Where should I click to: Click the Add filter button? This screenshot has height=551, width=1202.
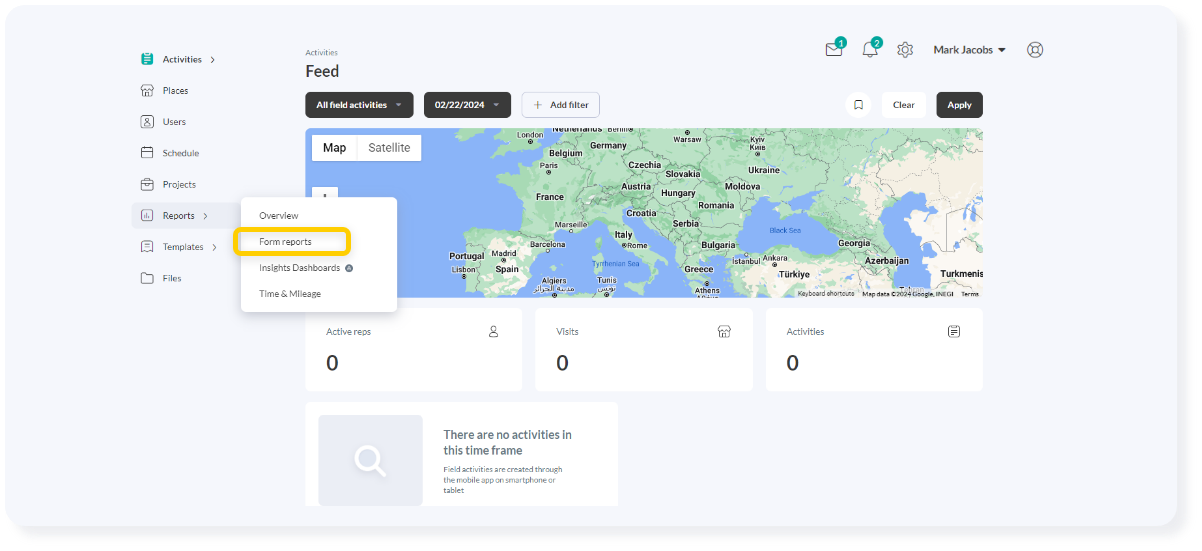coord(561,105)
